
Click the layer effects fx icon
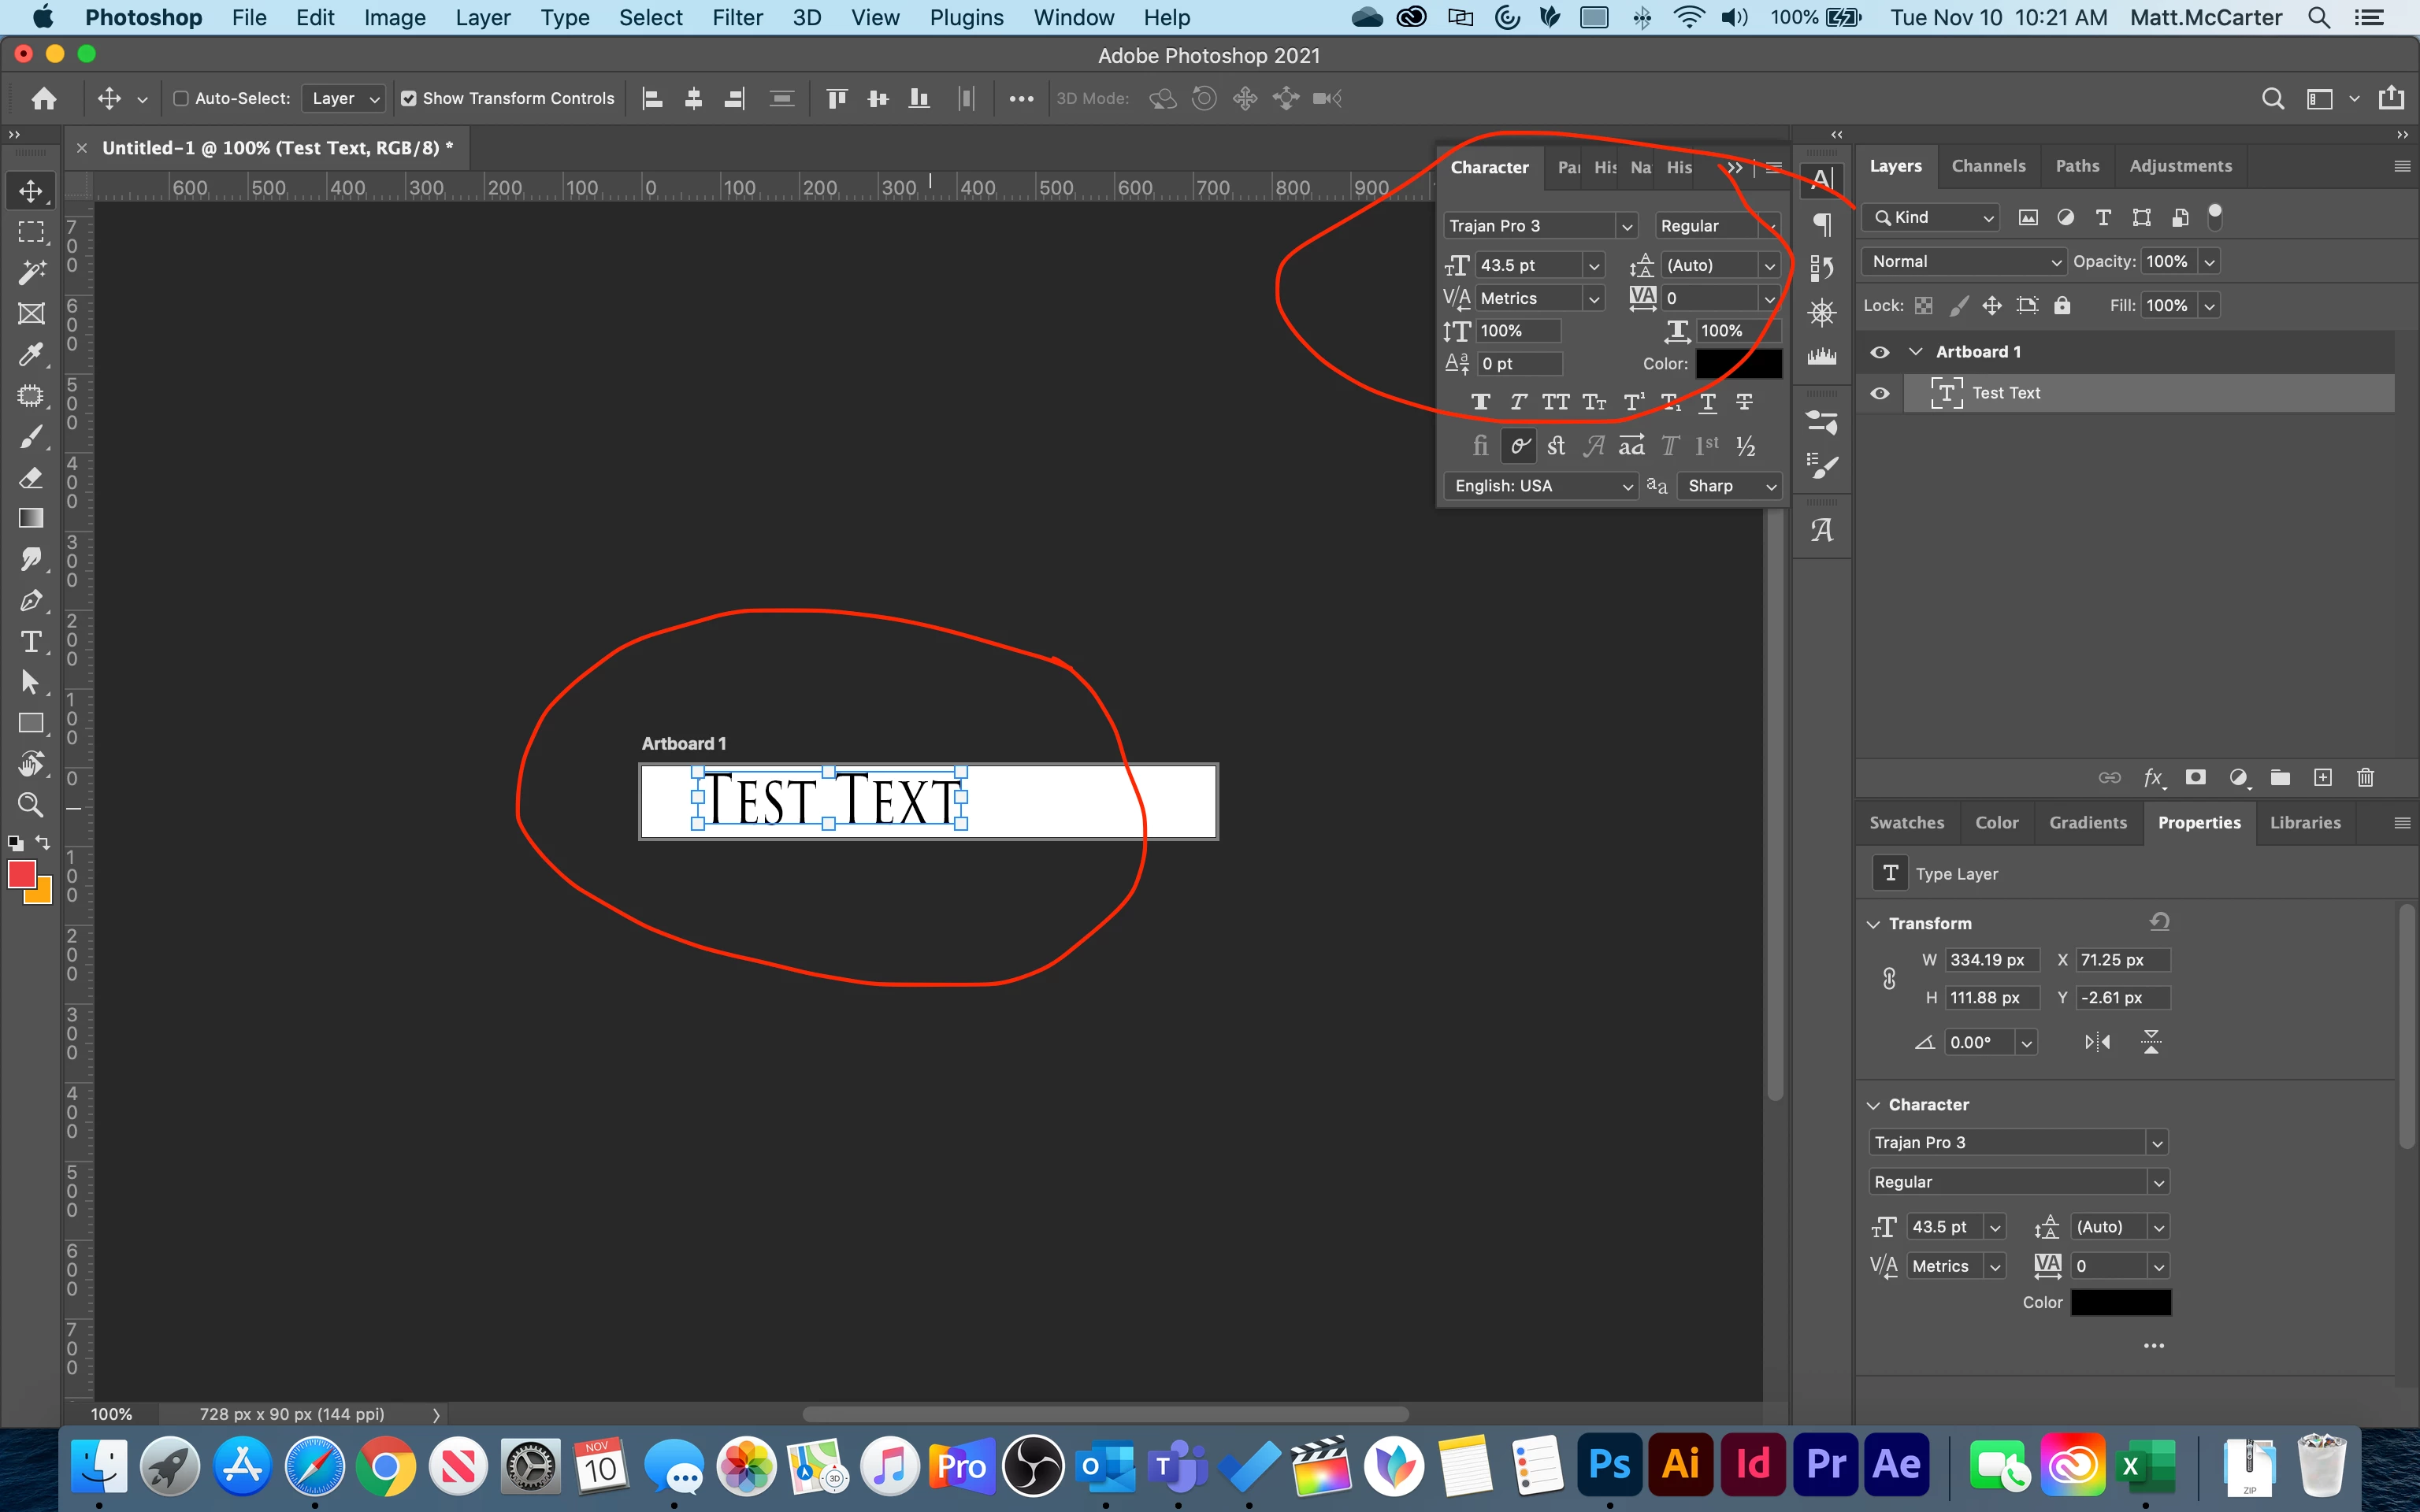(2153, 778)
